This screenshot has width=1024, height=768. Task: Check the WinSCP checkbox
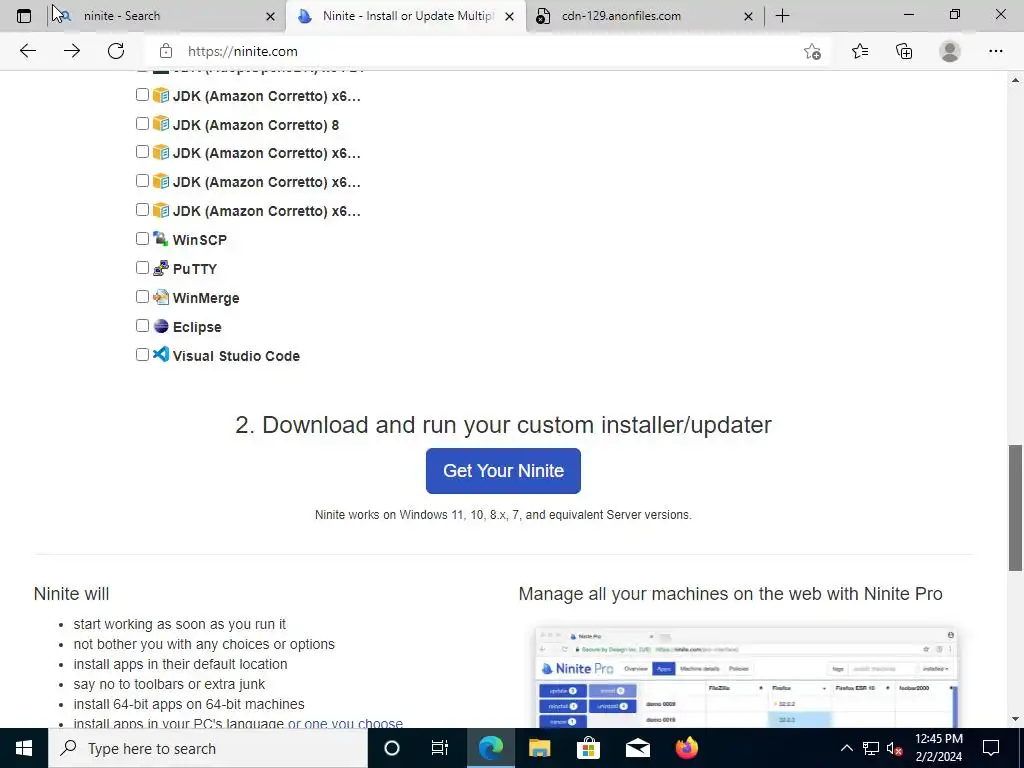click(142, 238)
